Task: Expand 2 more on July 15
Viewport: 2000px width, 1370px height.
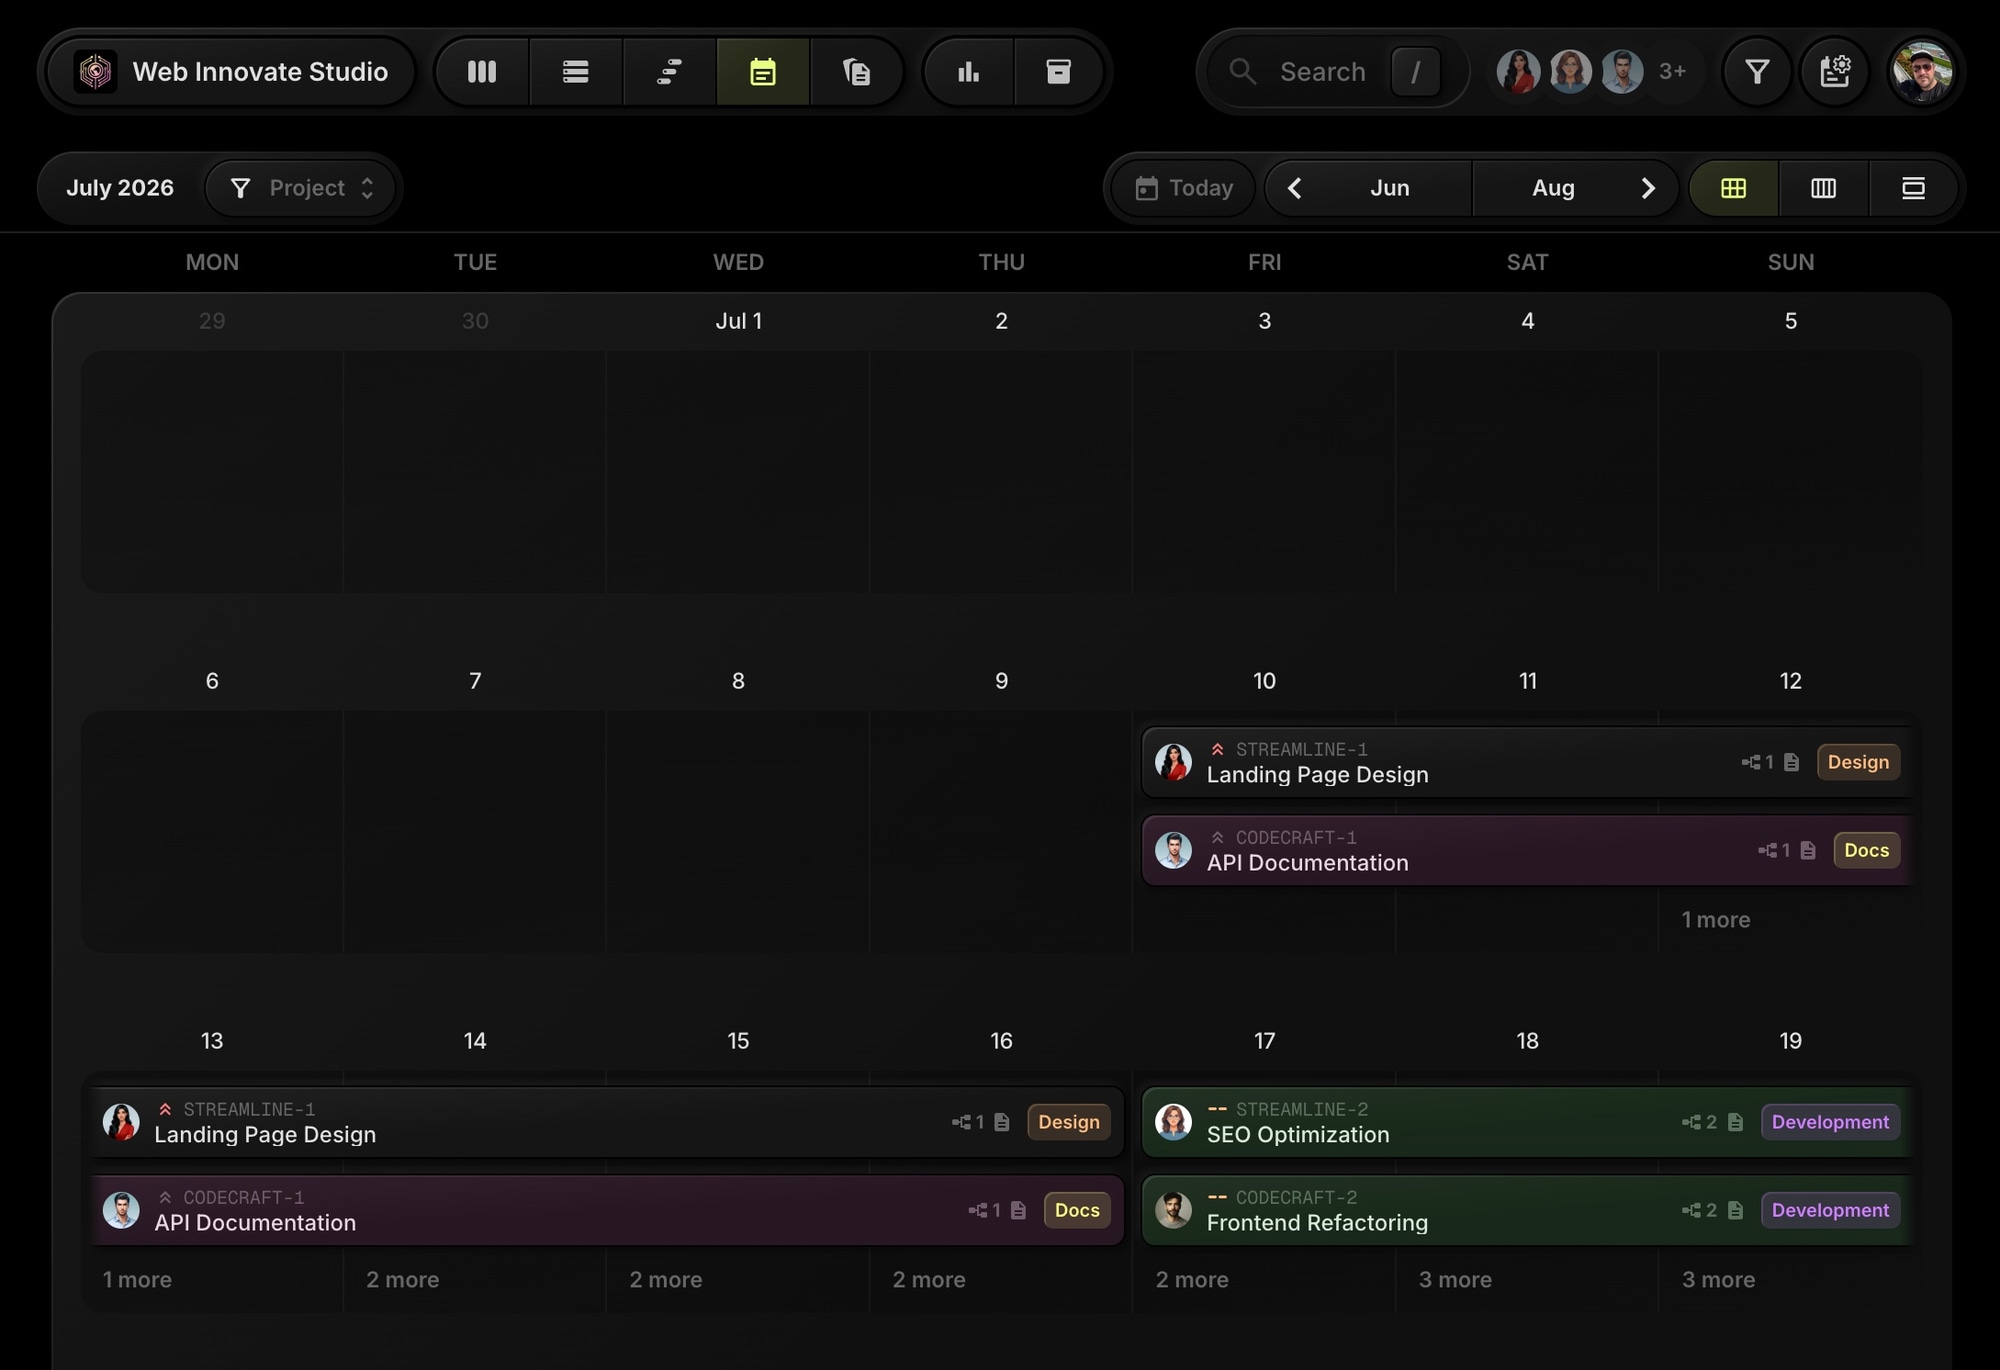Action: (x=665, y=1280)
